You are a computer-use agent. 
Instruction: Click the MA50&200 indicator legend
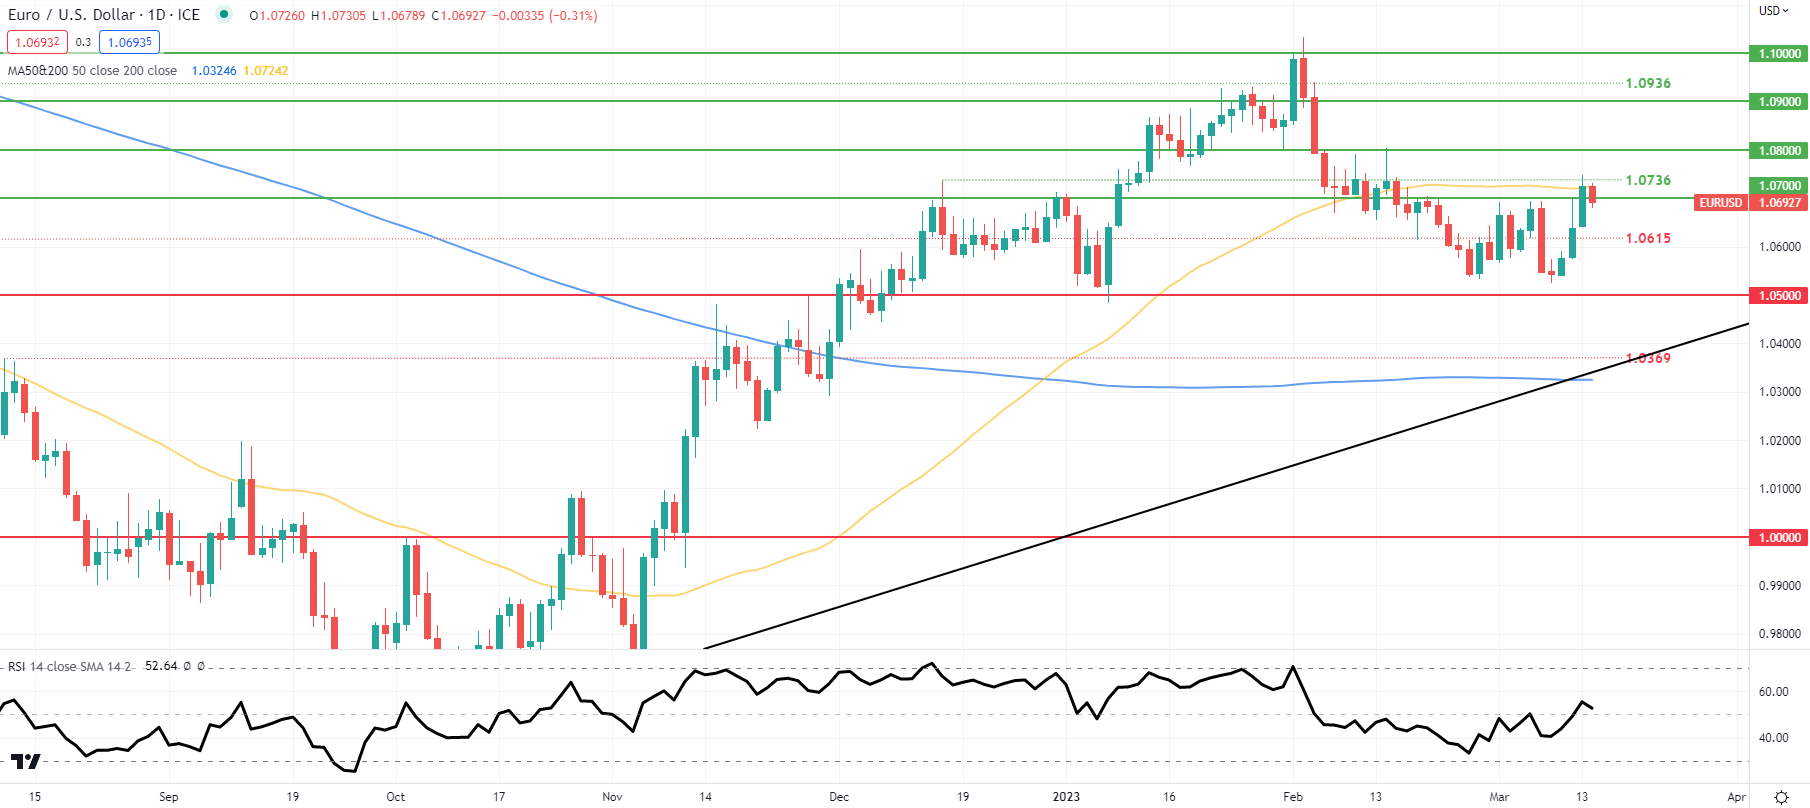pyautogui.click(x=92, y=71)
